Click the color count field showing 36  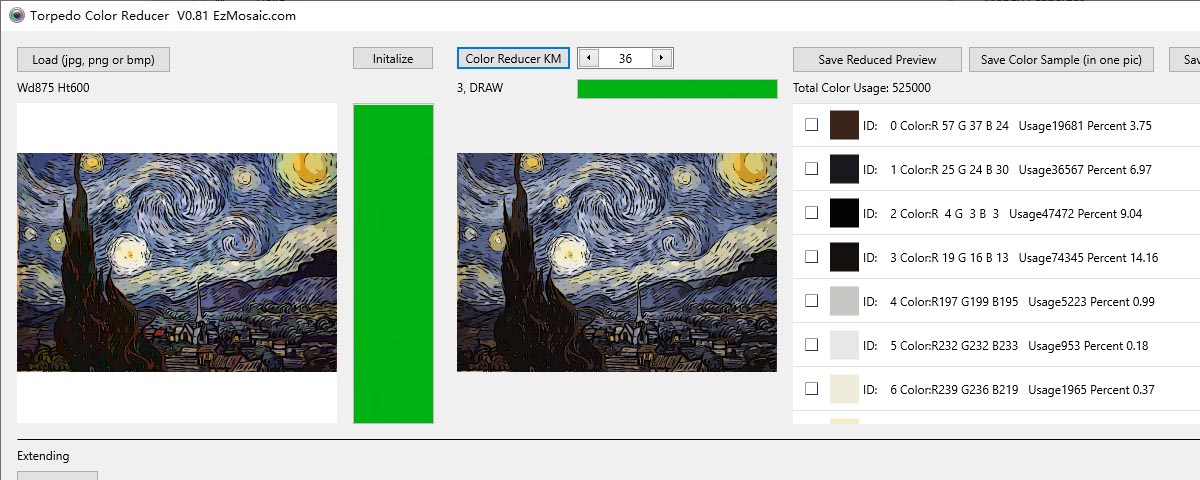tap(625, 58)
